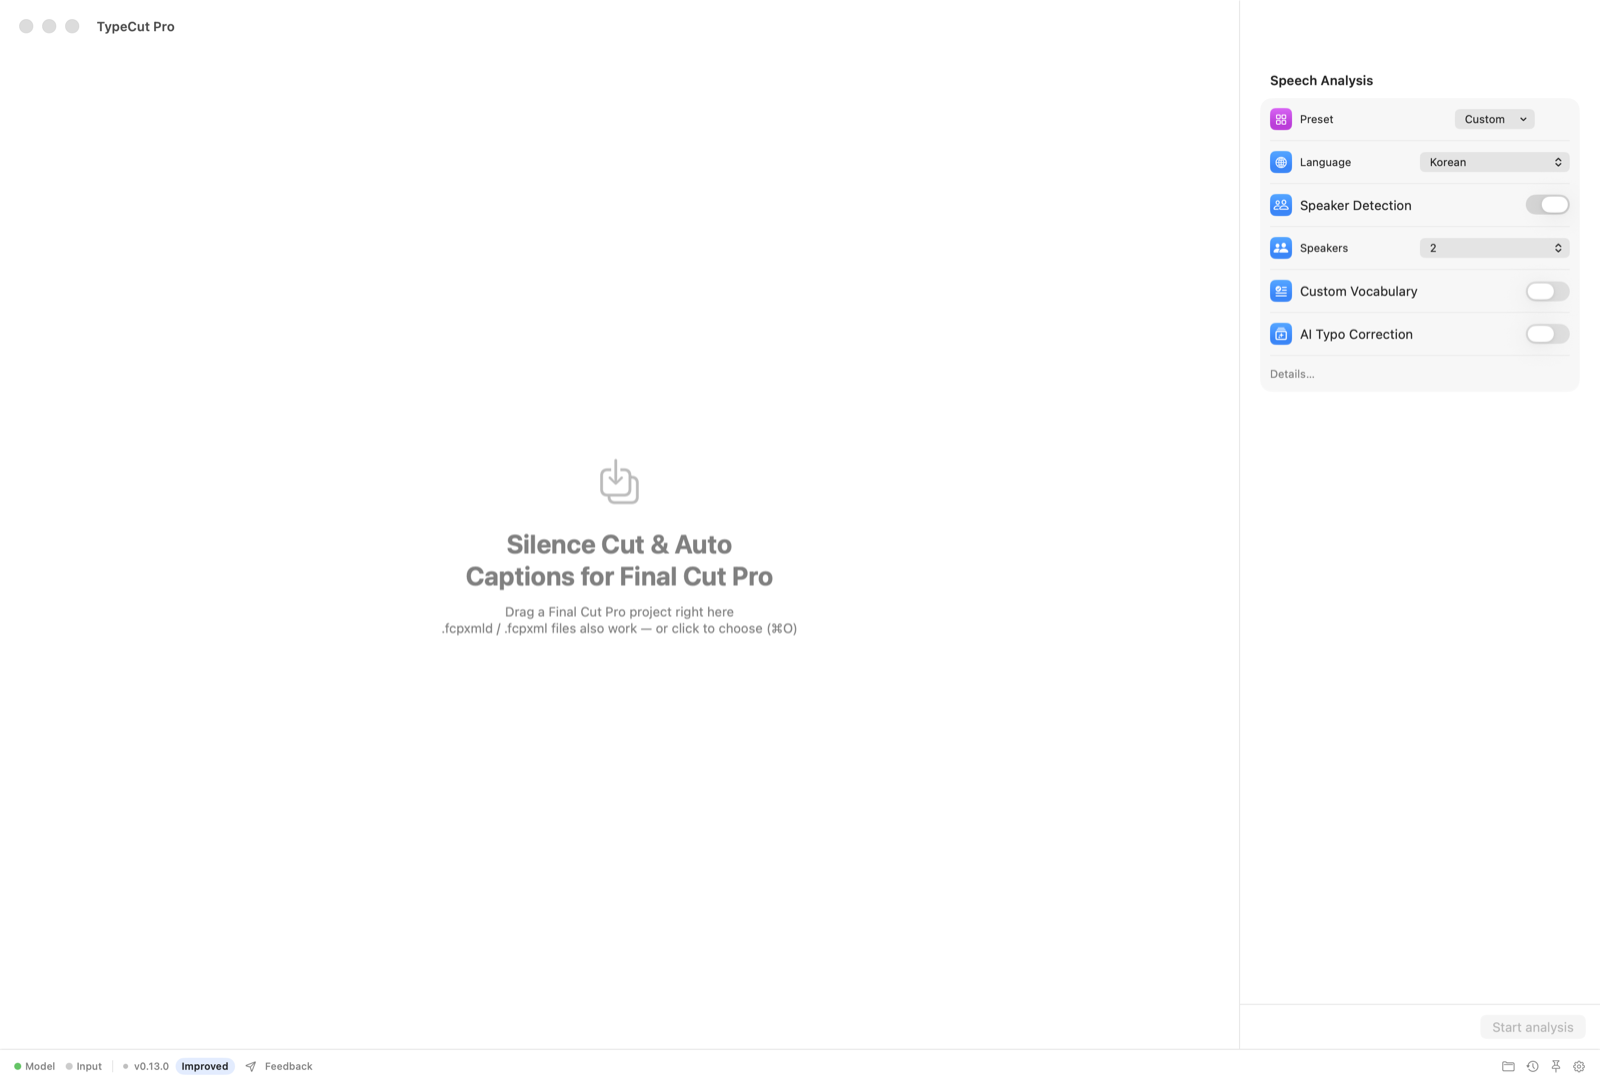Screen dimensions: 1600x1083
Task: Open the Speakers count dropdown
Action: pyautogui.click(x=1494, y=248)
